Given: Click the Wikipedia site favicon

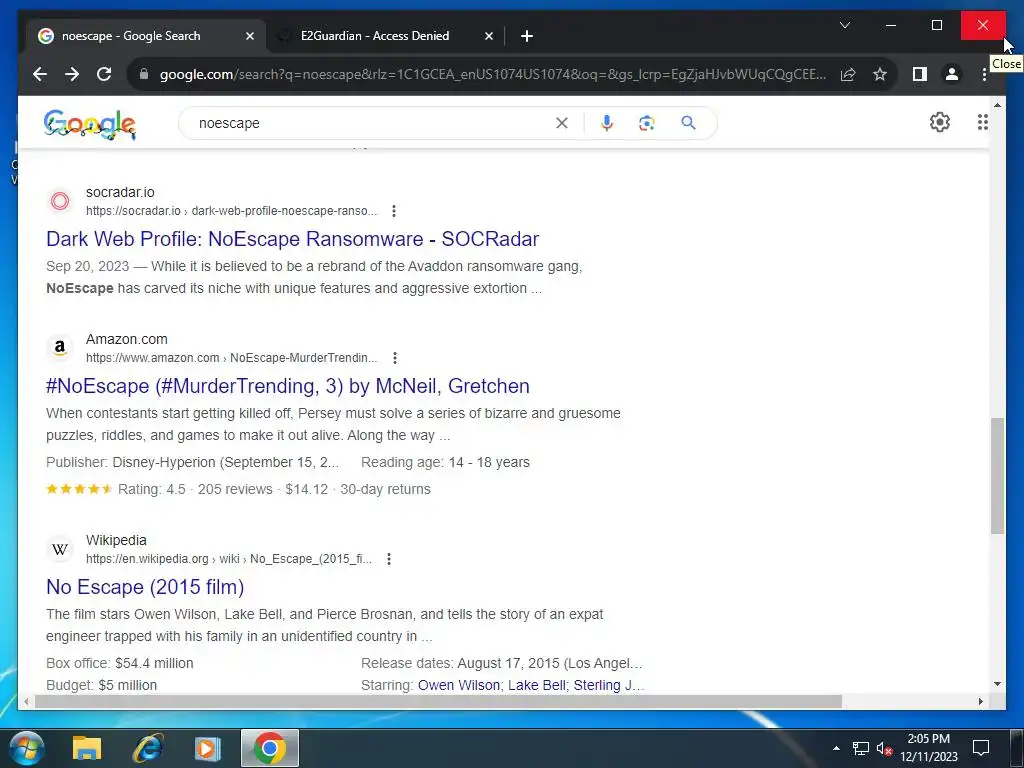Looking at the screenshot, I should click(59, 549).
